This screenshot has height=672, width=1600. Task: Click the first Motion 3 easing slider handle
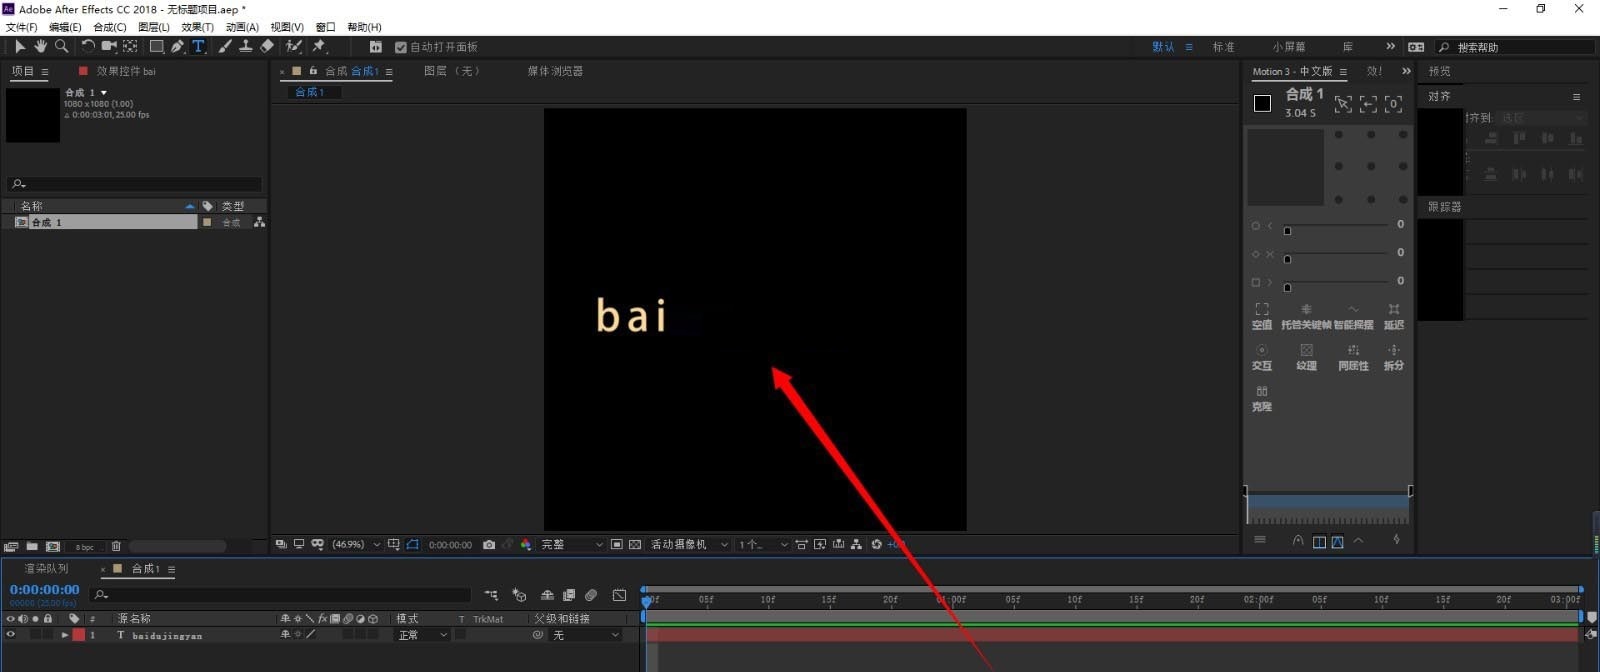pyautogui.click(x=1287, y=231)
